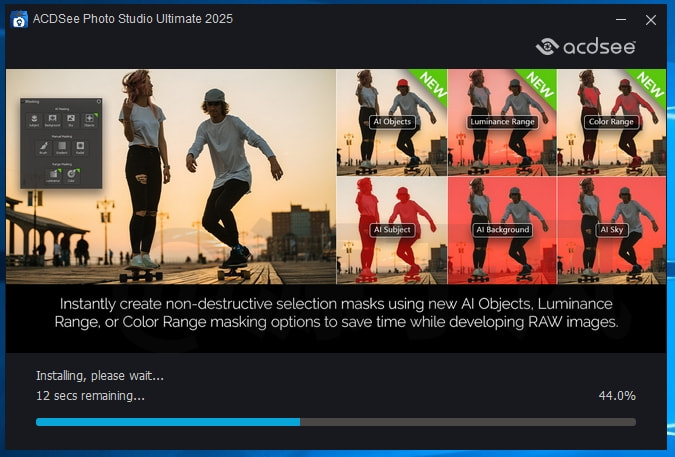675x457 pixels.
Task: Click the '12 secs remaining...' text
Action: 90,396
